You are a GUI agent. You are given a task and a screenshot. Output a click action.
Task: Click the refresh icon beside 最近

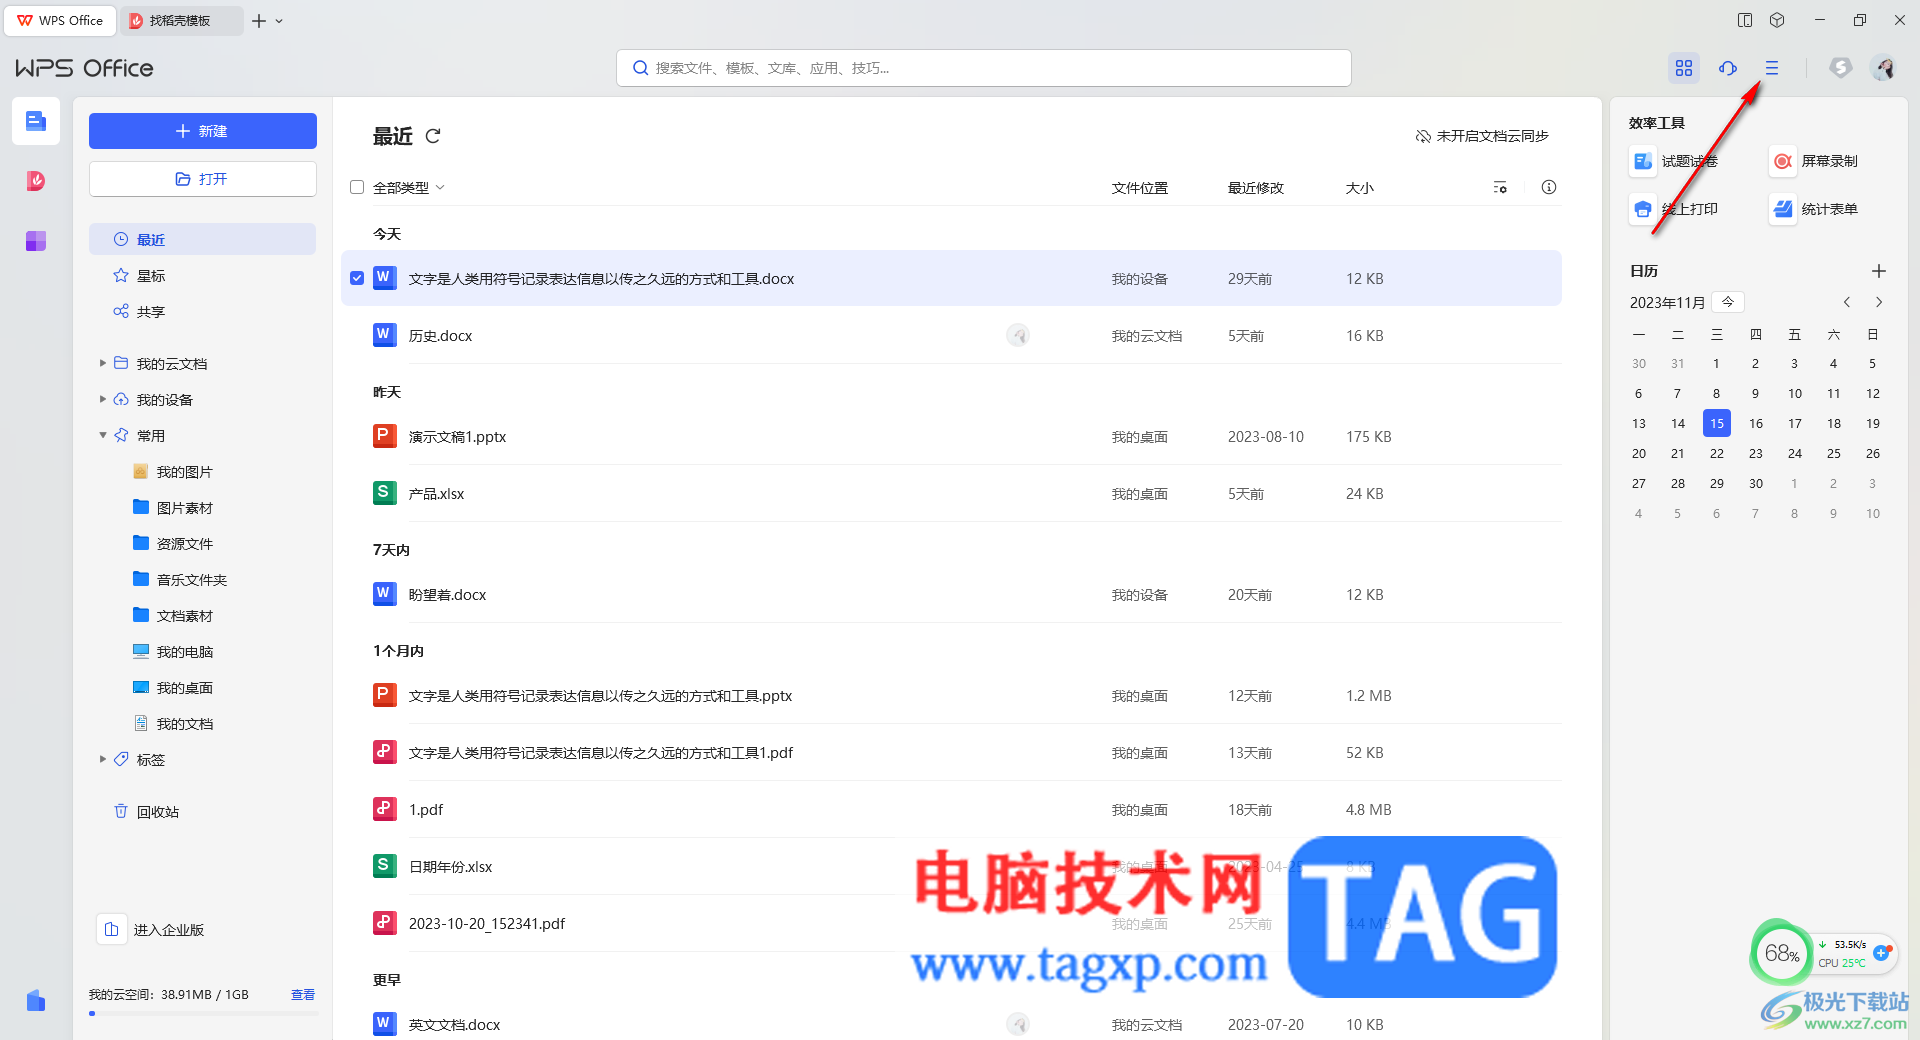click(433, 136)
